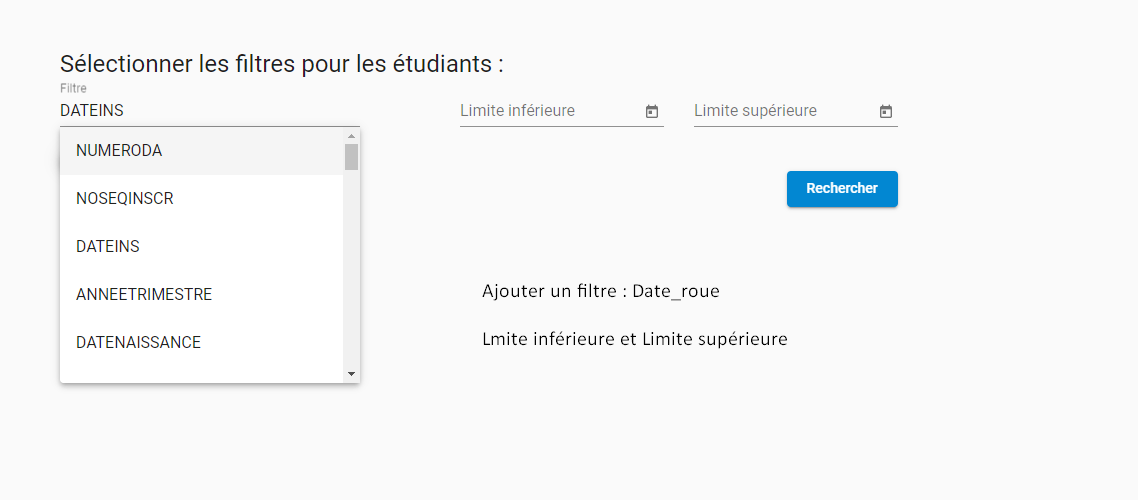Click the note Ajouter un filtre : Date_roue
Viewport: 1138px width, 500px height.
tap(600, 292)
